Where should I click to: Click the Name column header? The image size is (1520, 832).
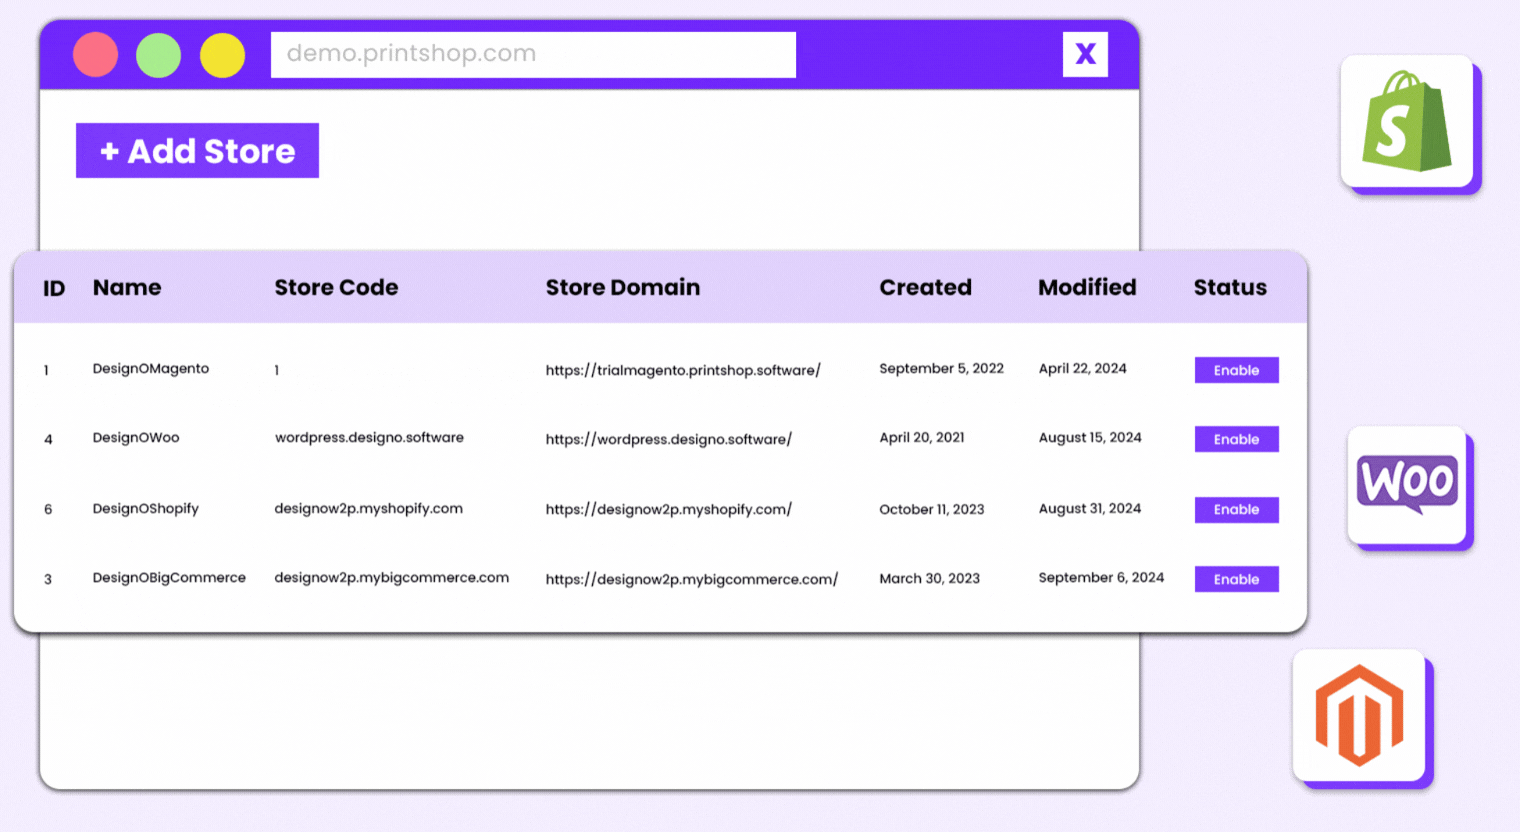(x=127, y=288)
